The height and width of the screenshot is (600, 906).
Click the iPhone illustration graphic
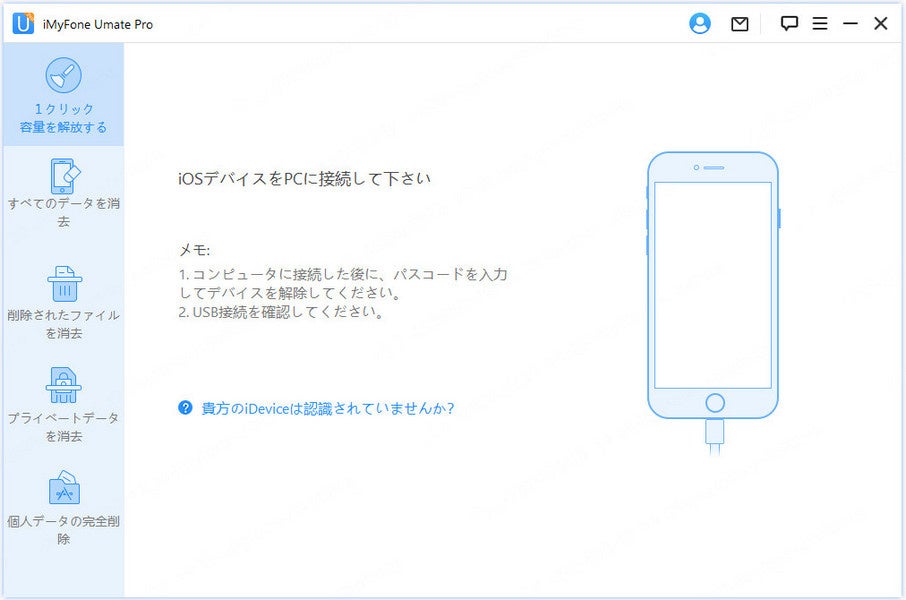pos(713,302)
